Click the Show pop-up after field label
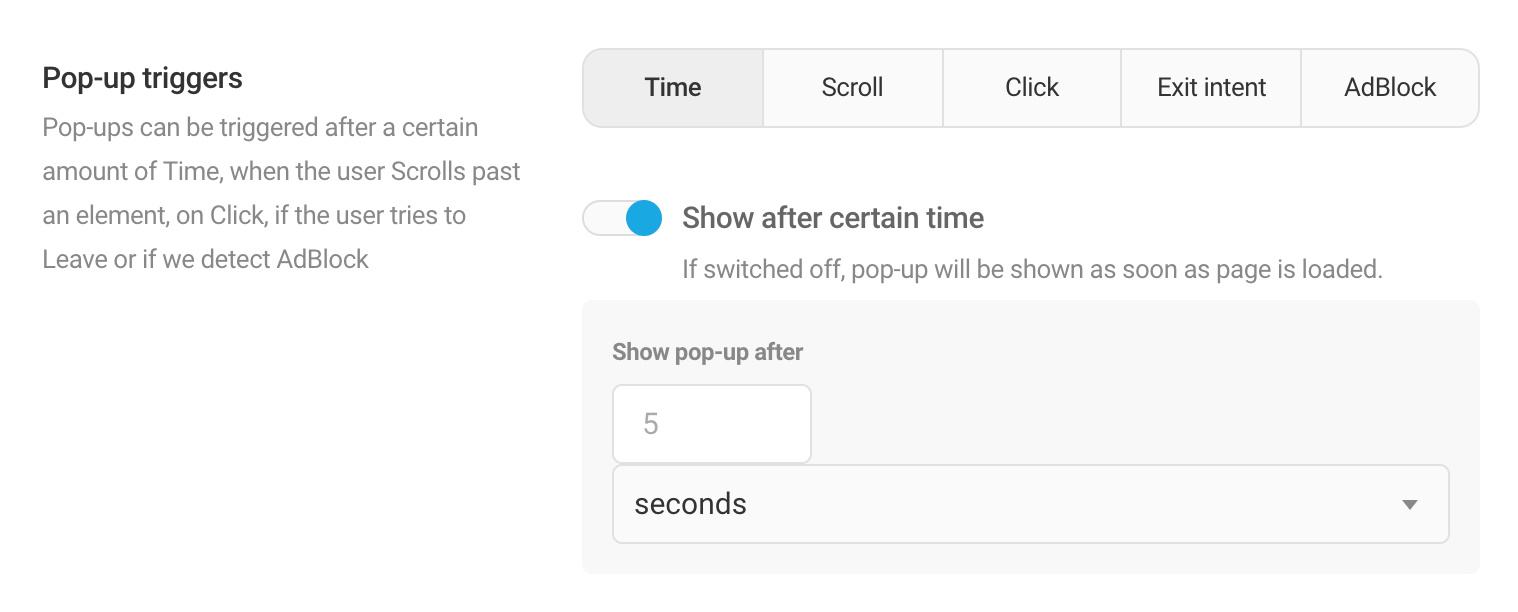The width and height of the screenshot is (1518, 612). (707, 352)
